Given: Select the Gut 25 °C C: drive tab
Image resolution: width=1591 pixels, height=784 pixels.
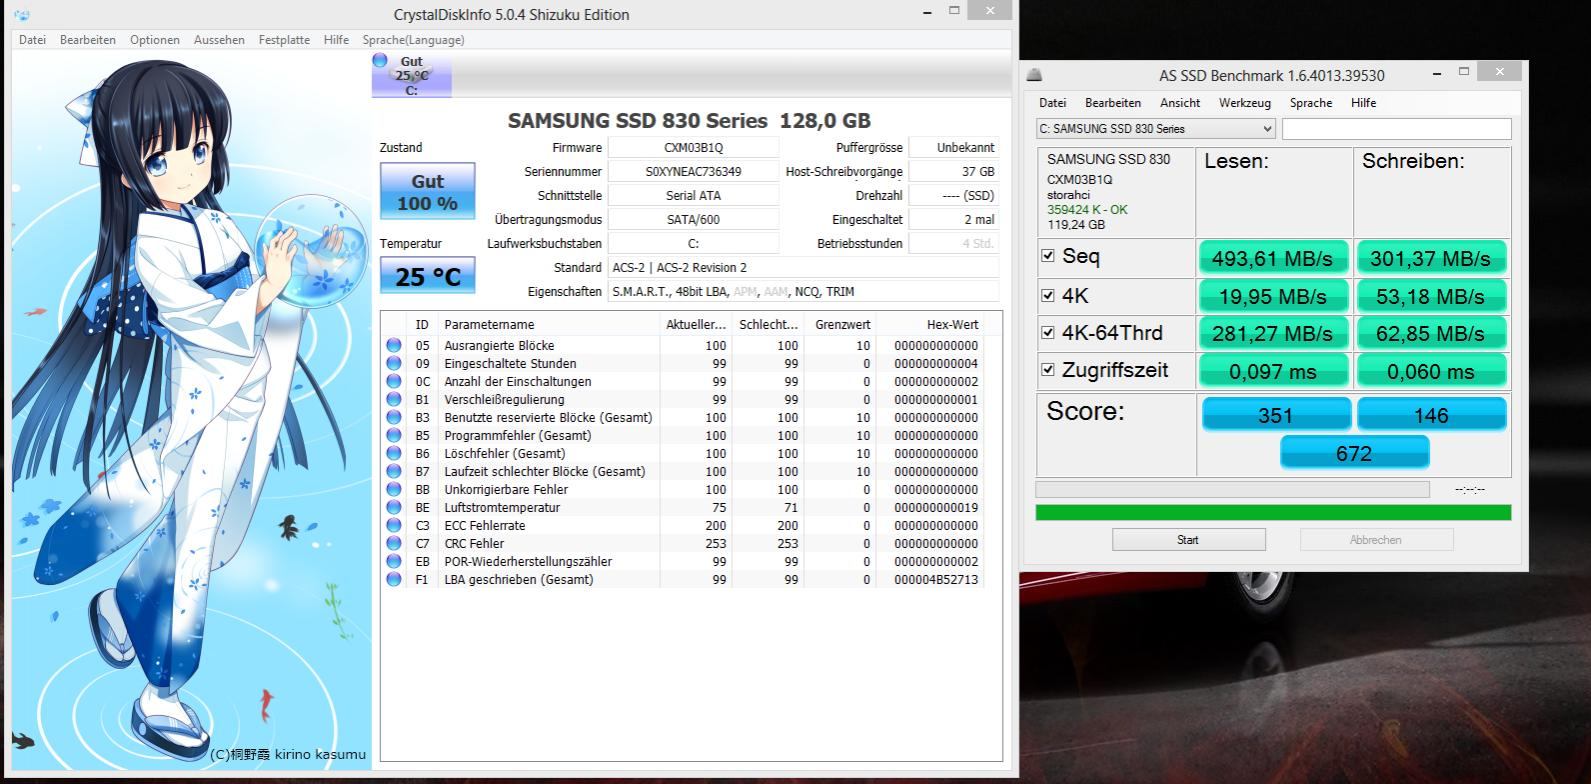Looking at the screenshot, I should (x=411, y=75).
